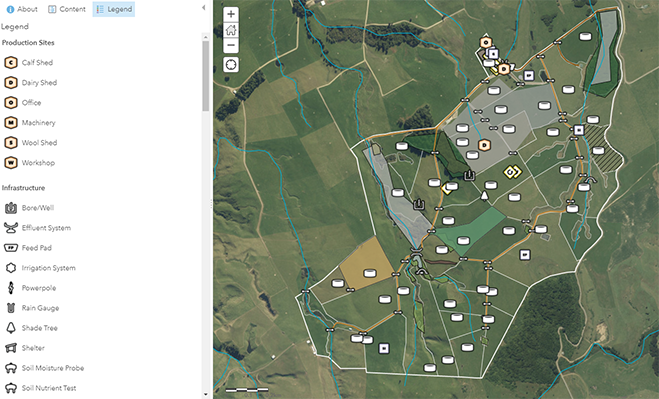Click the hatched striped area on map

(x=603, y=148)
